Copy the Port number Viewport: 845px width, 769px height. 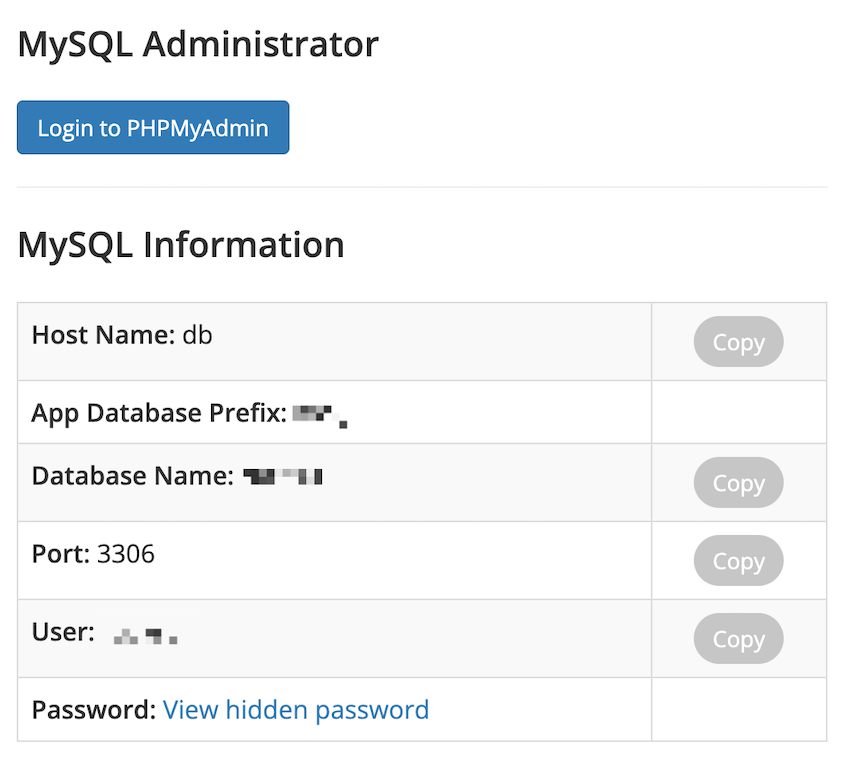pos(738,561)
